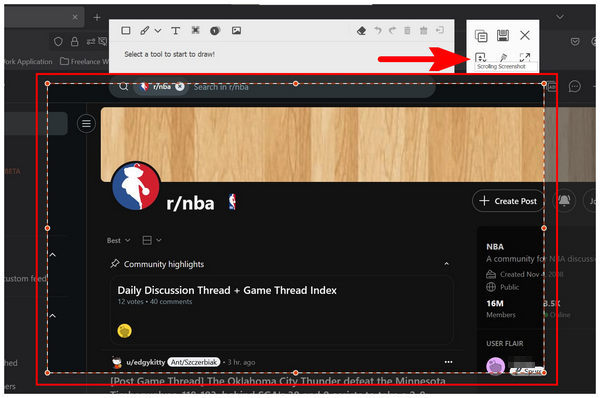Select the rectangle drawing tool
600x398 pixels.
point(126,31)
